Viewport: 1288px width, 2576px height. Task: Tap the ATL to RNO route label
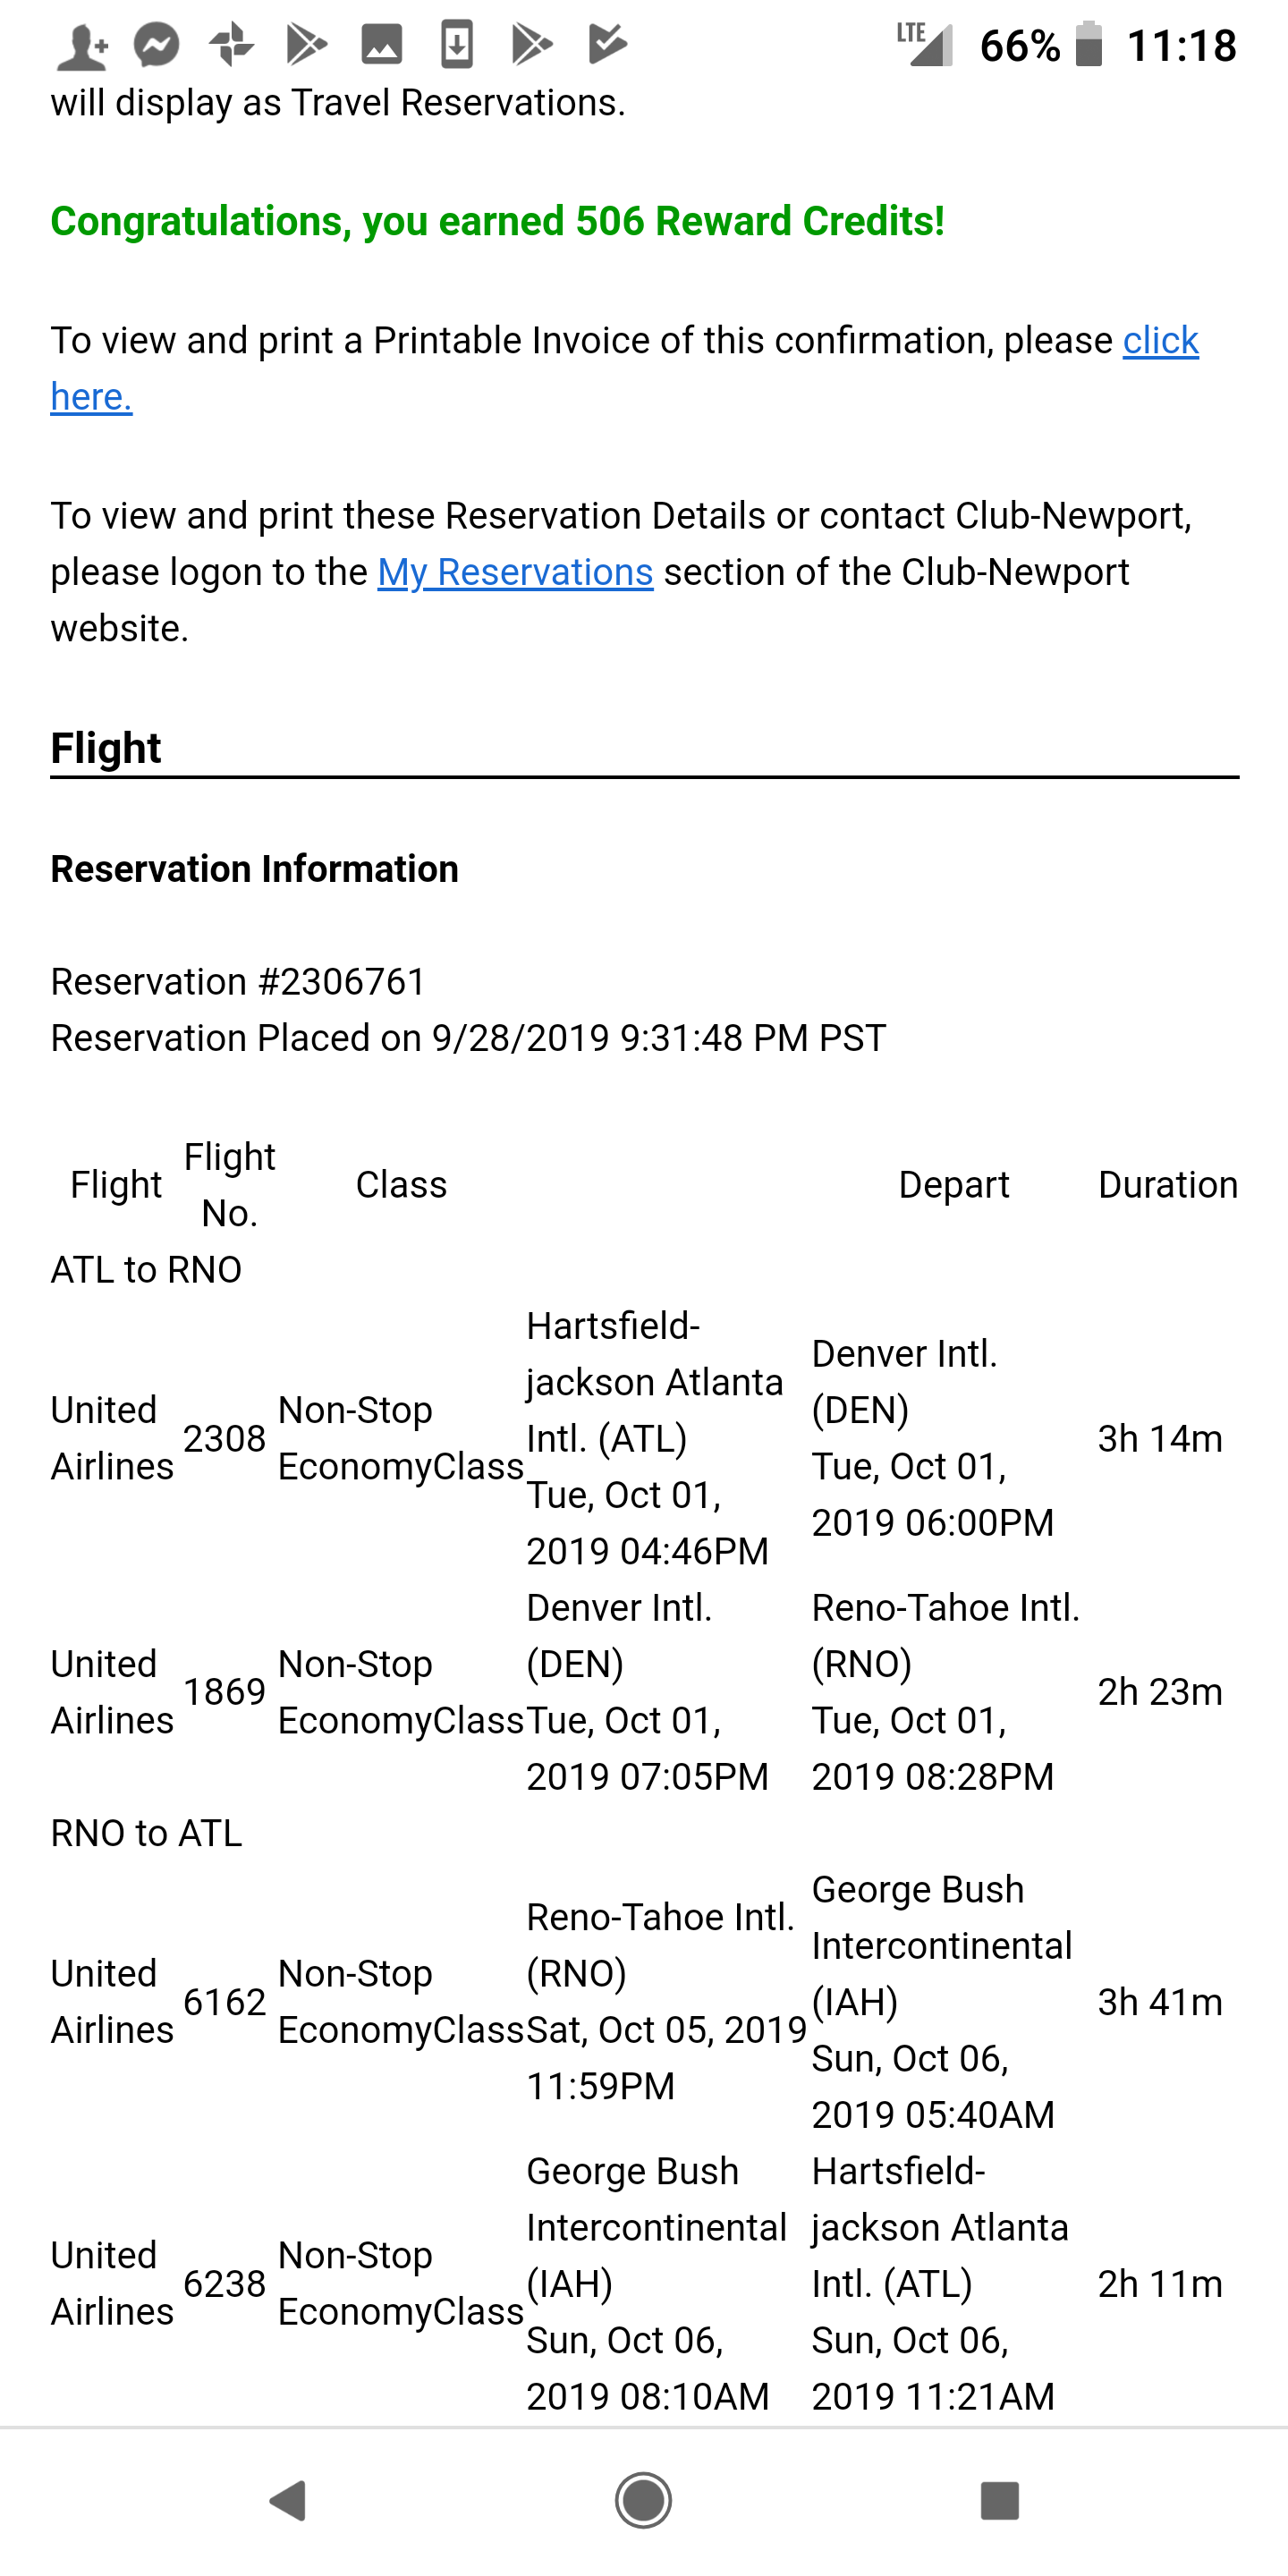[x=147, y=1270]
